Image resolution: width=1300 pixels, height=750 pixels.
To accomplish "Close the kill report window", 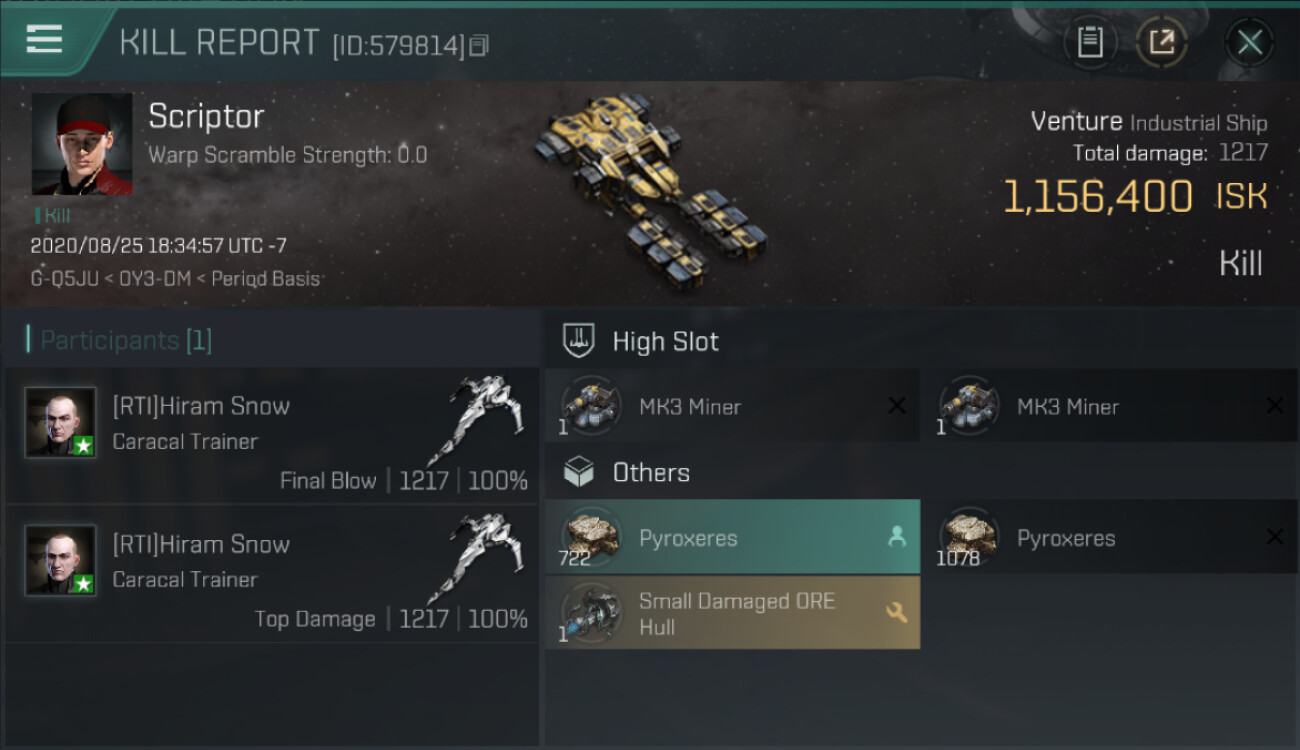I will click(1249, 42).
